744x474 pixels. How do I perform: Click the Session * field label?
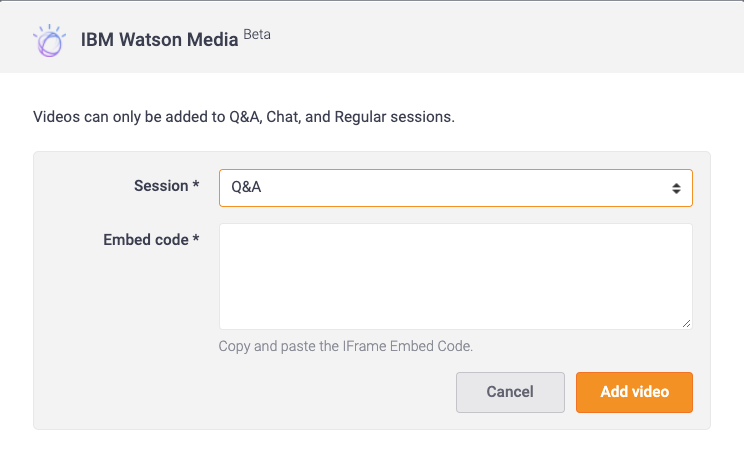(x=166, y=186)
